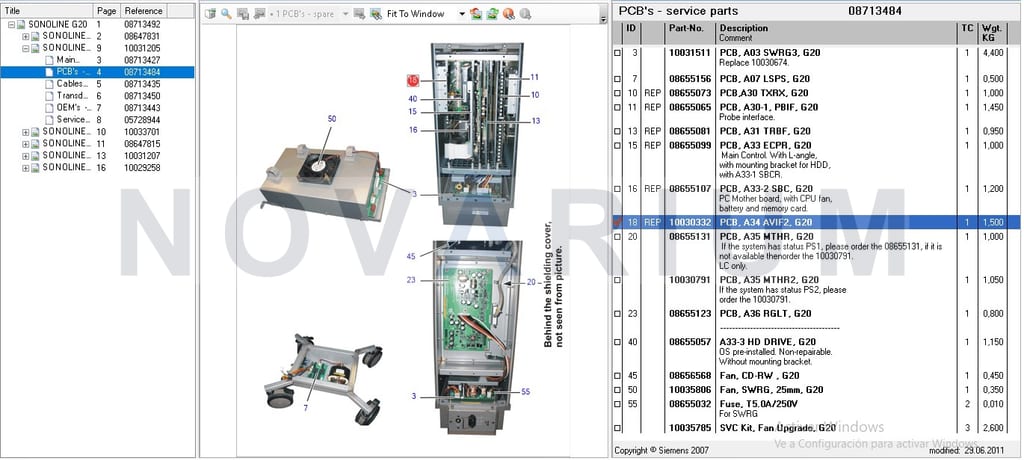Click hotspot label 50 above the fan
Viewport: 1024px width, 460px height.
point(332,119)
